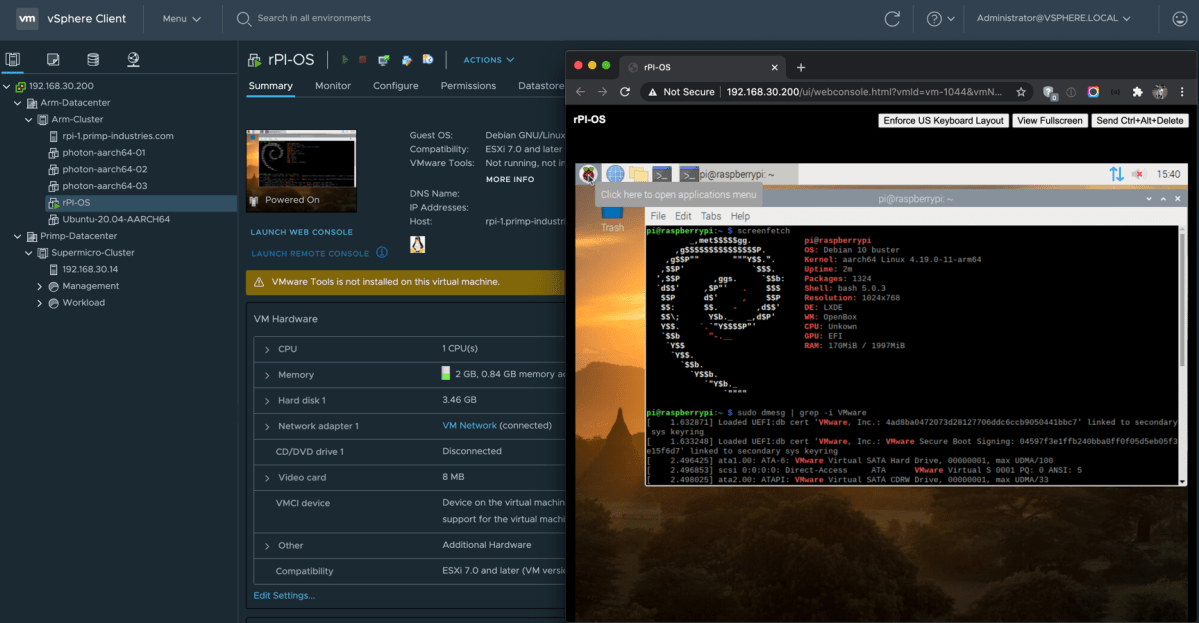Open the Raspberry Pi applications menu

click(x=587, y=174)
